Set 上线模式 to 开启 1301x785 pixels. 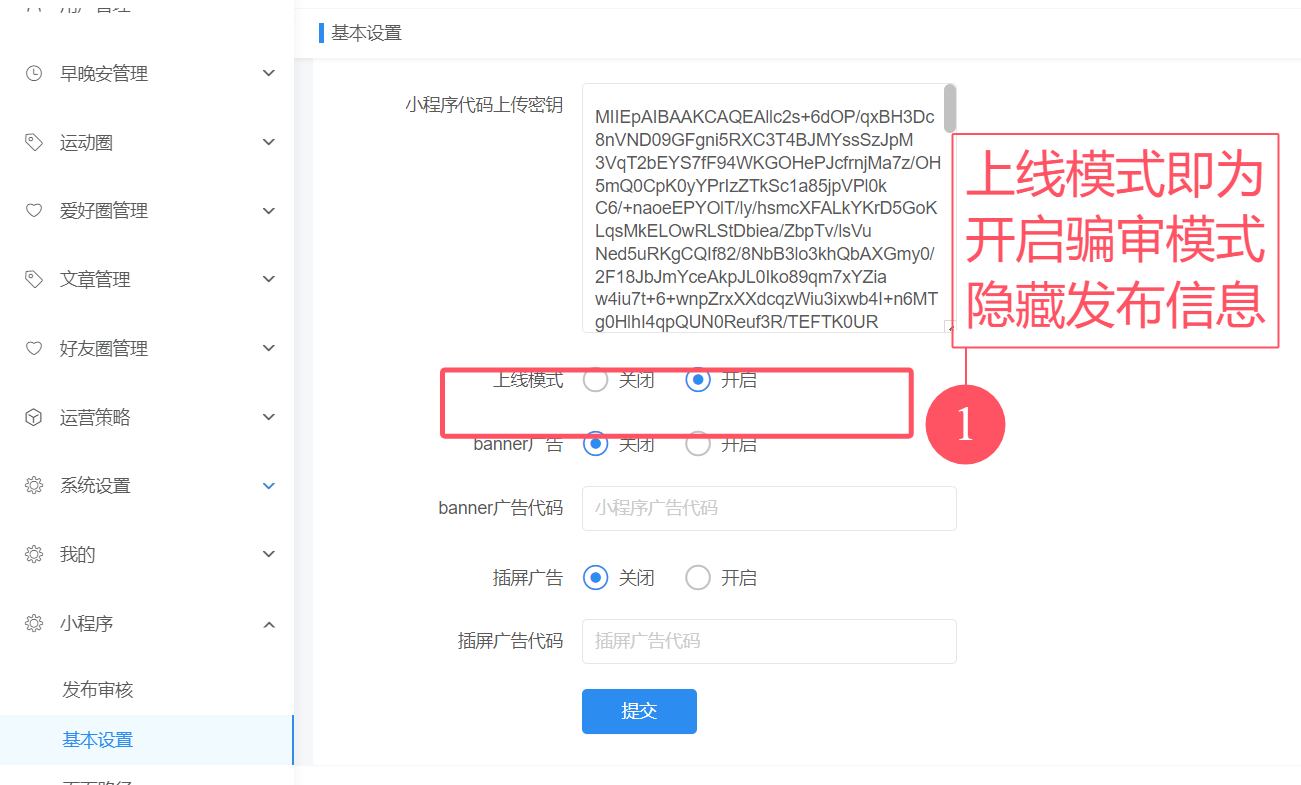(x=698, y=380)
